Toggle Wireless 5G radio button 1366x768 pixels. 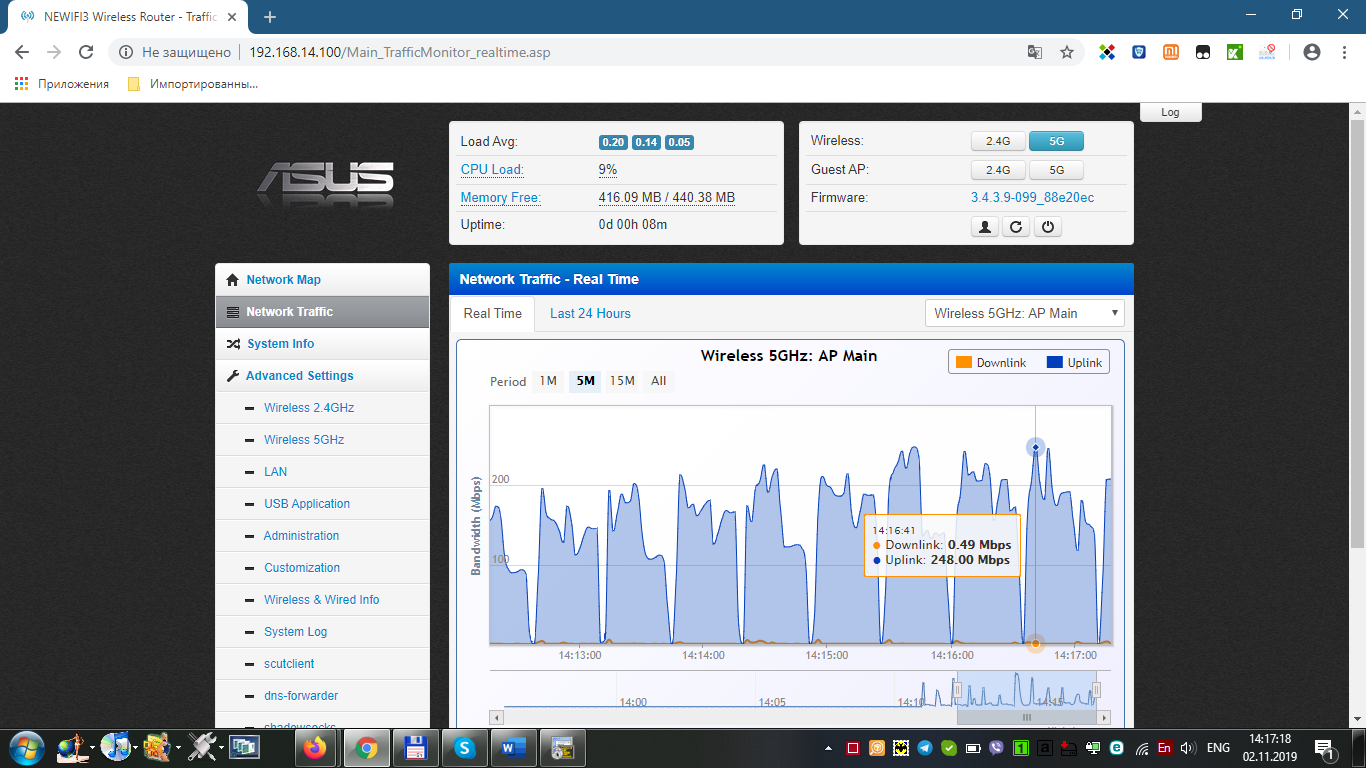click(x=1056, y=142)
